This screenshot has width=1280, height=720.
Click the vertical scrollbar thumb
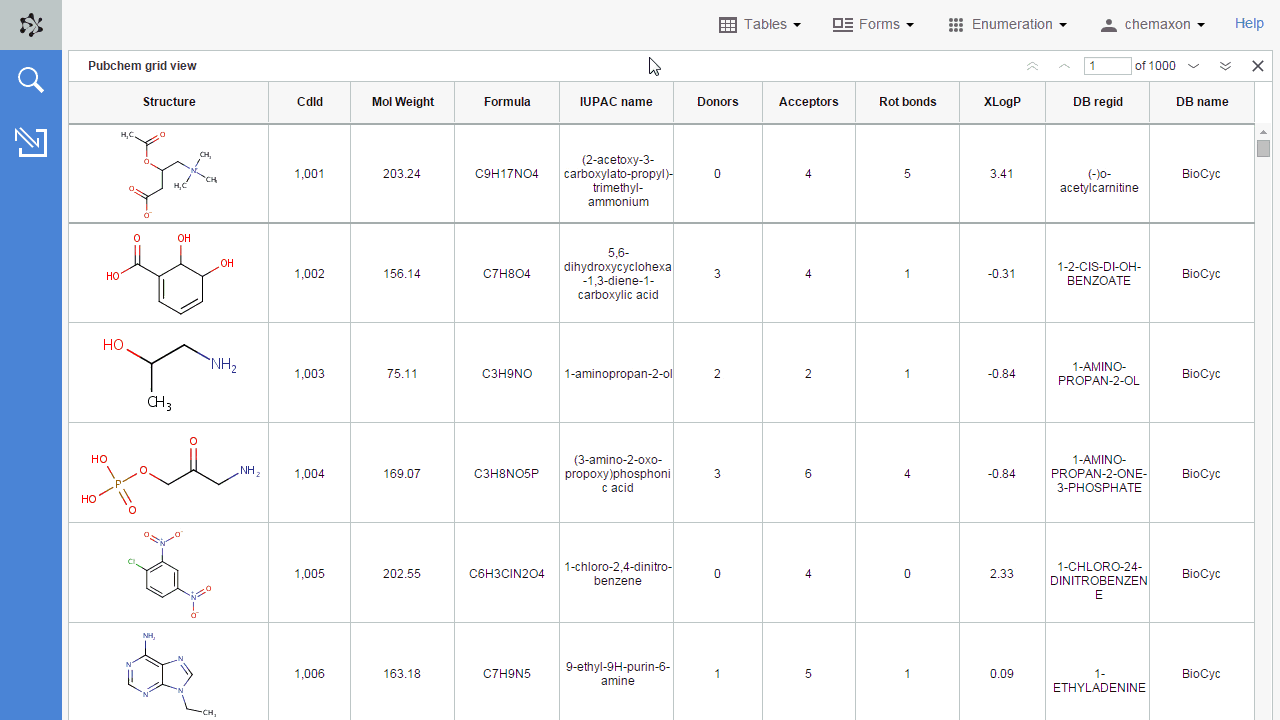(x=1263, y=148)
